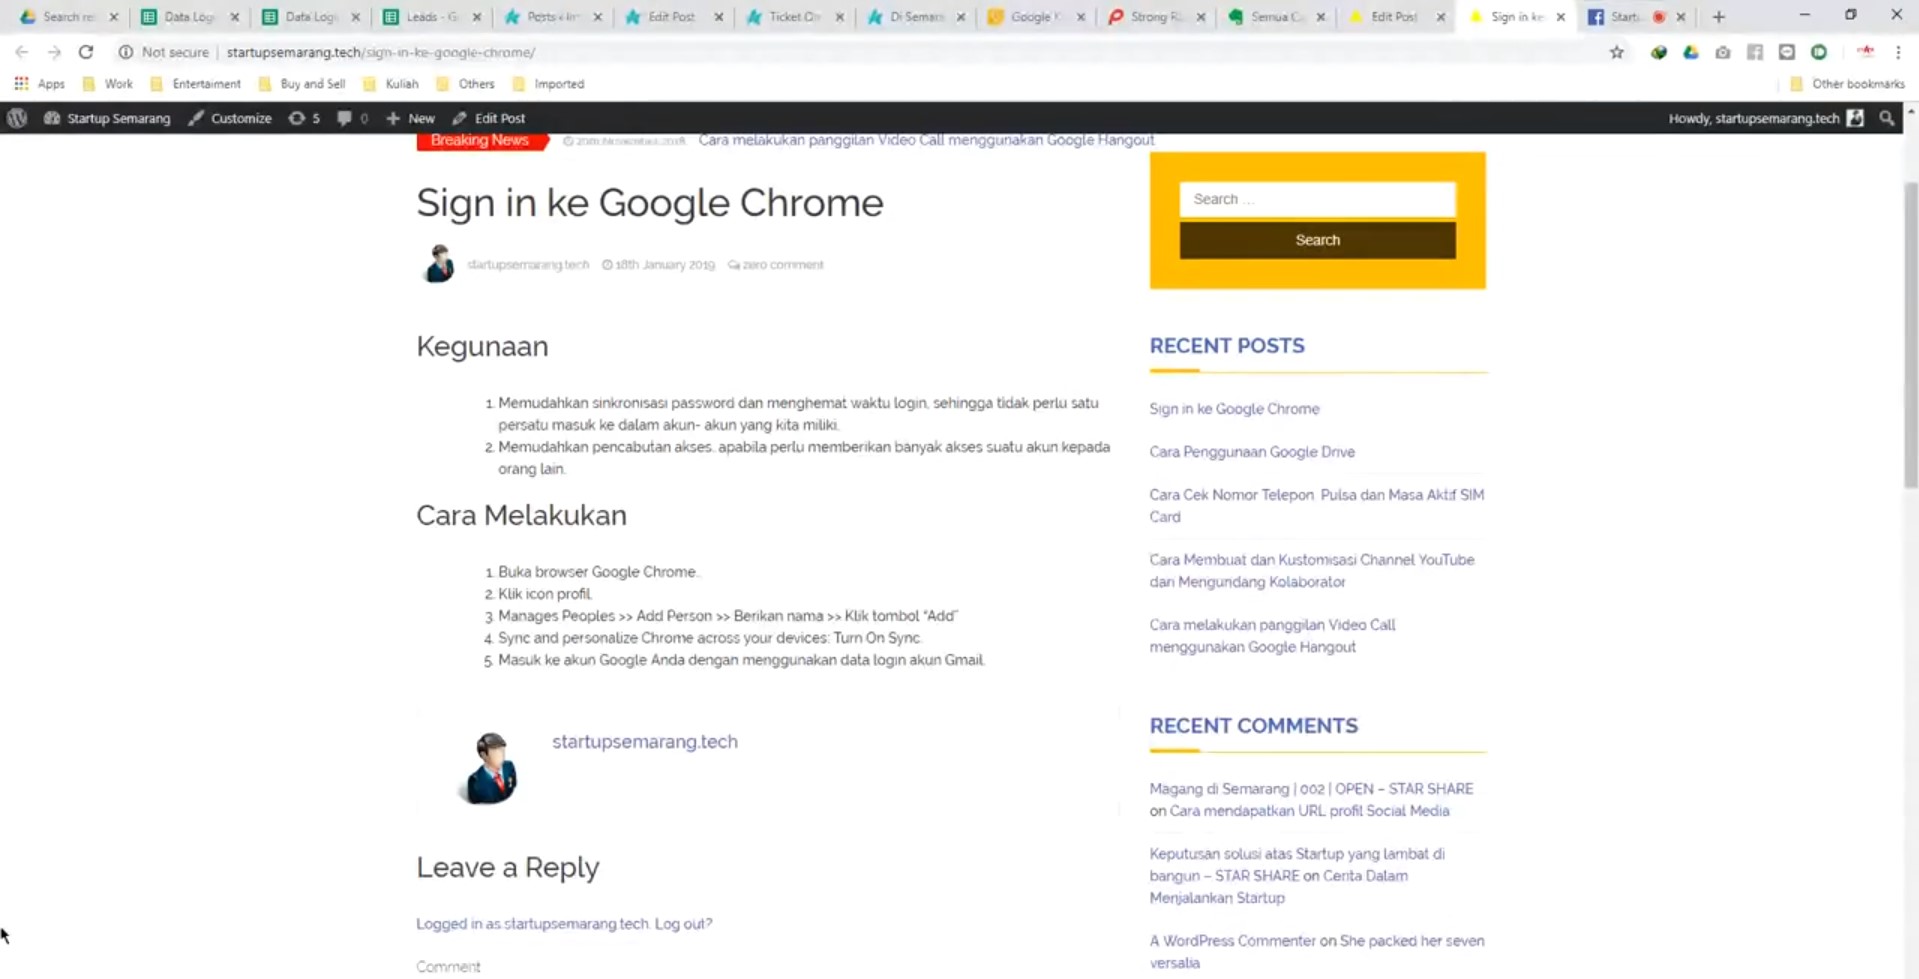1919x979 pixels.
Task: Open the Chrome three-dot menu
Action: click(x=1898, y=52)
